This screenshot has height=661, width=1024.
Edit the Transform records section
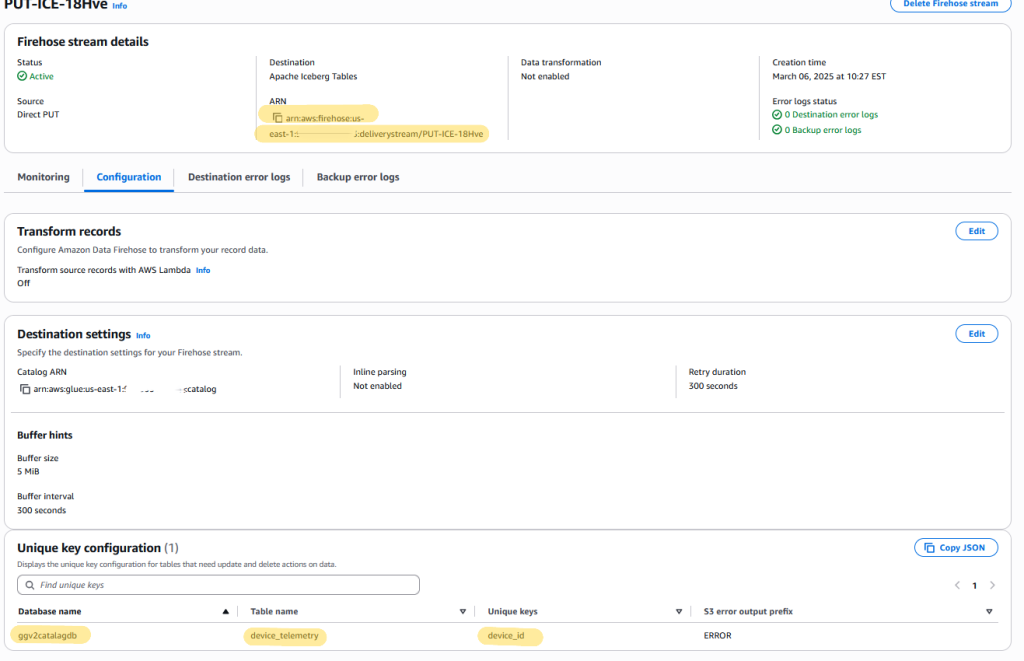coord(976,231)
